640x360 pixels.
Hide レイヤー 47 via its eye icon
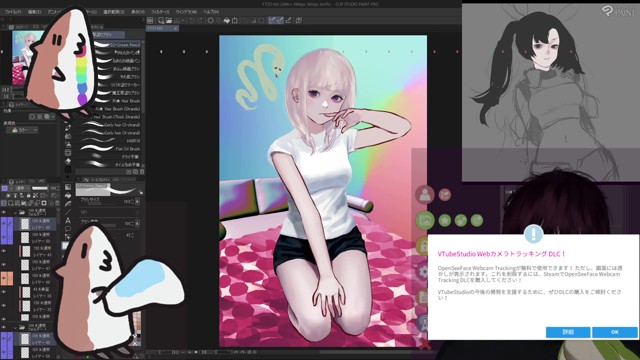click(x=4, y=264)
